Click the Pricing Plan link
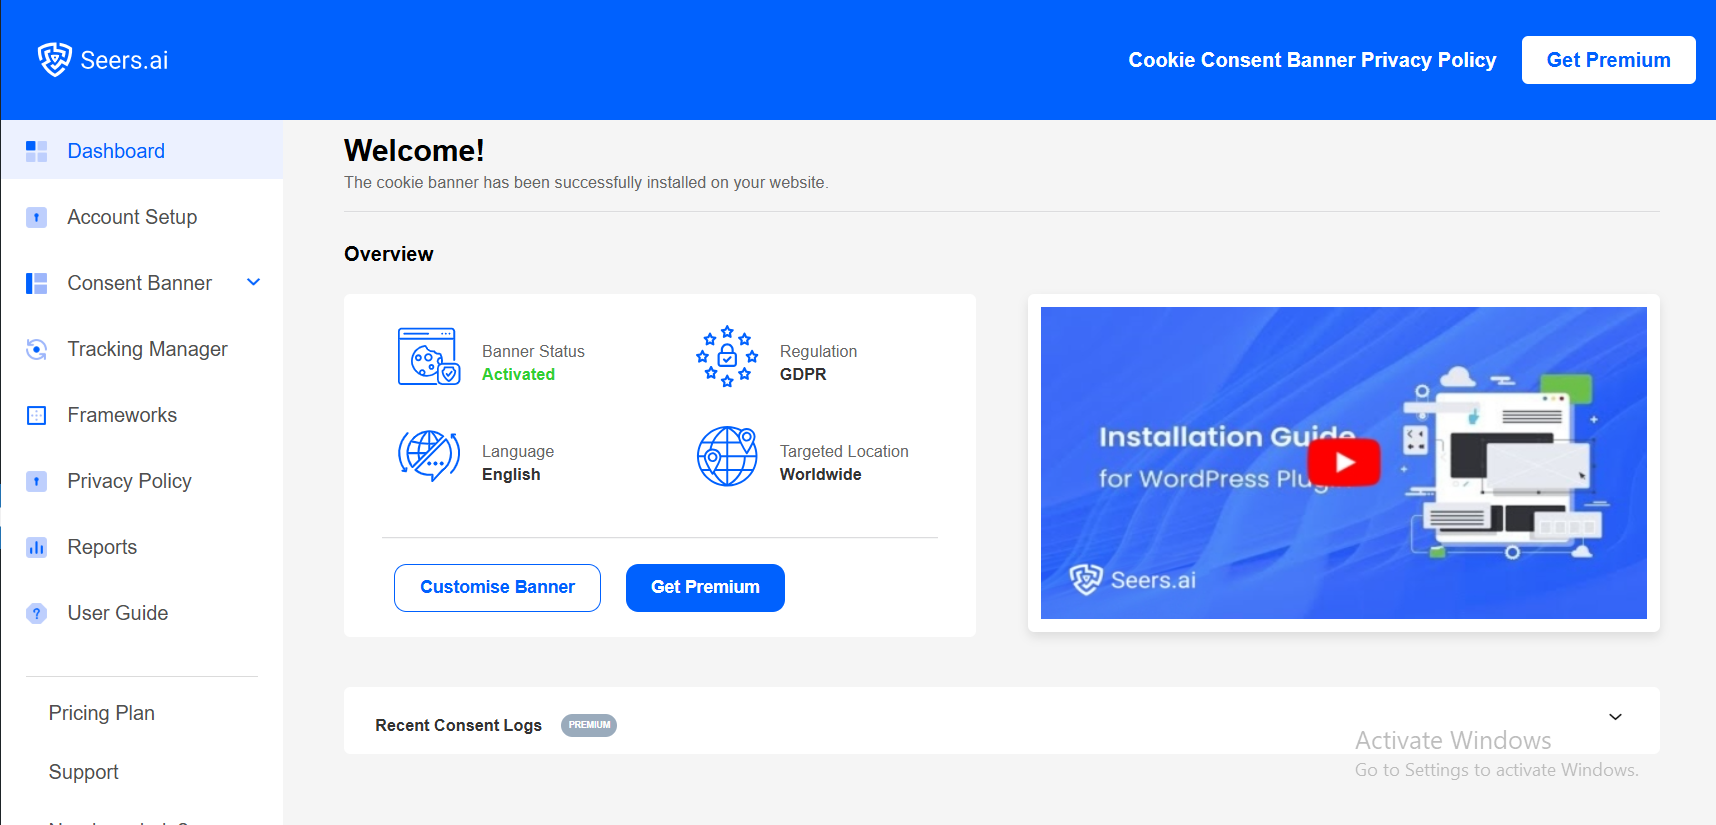1716x825 pixels. [102, 713]
